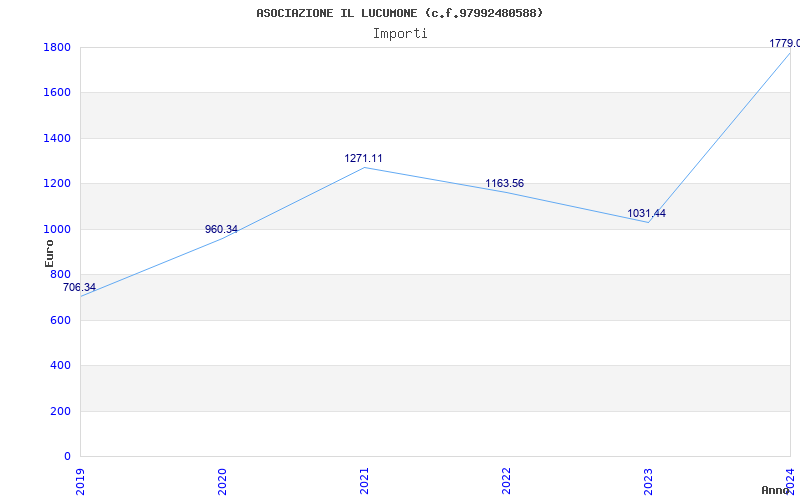Image resolution: width=800 pixels, height=500 pixels.
Task: Click data label 706.34
Action: tap(79, 287)
